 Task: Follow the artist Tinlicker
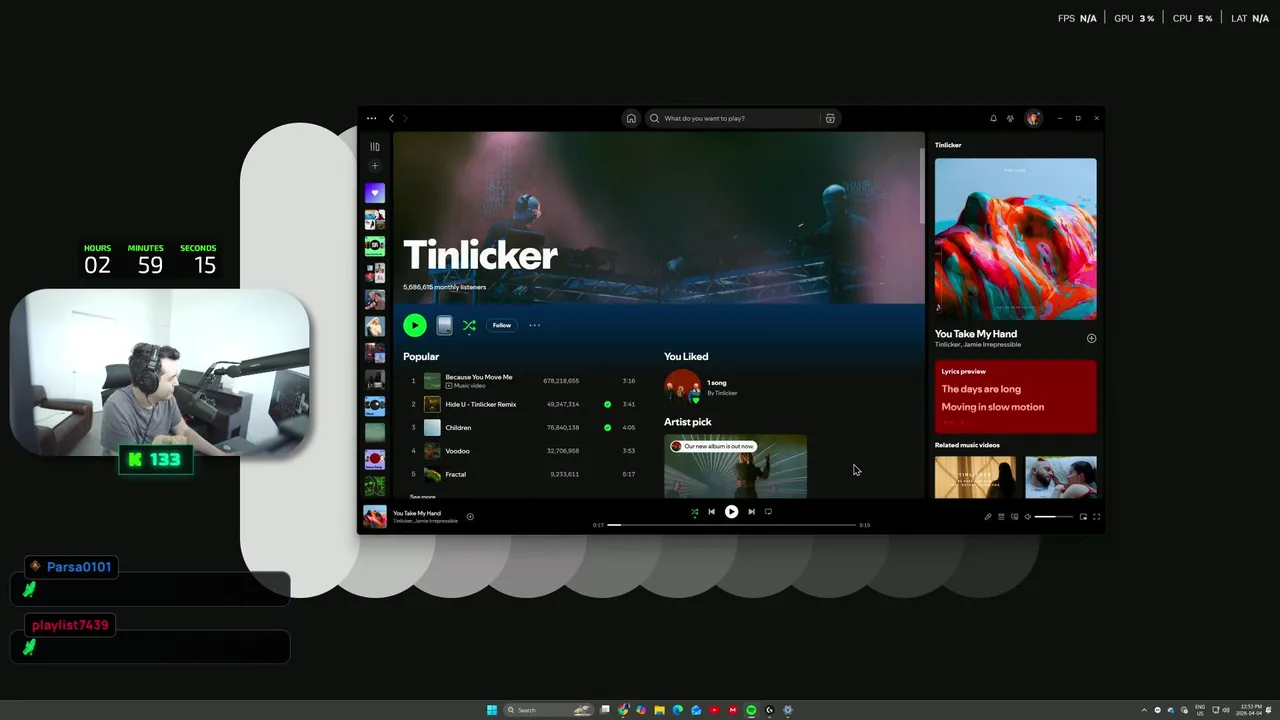coord(502,325)
